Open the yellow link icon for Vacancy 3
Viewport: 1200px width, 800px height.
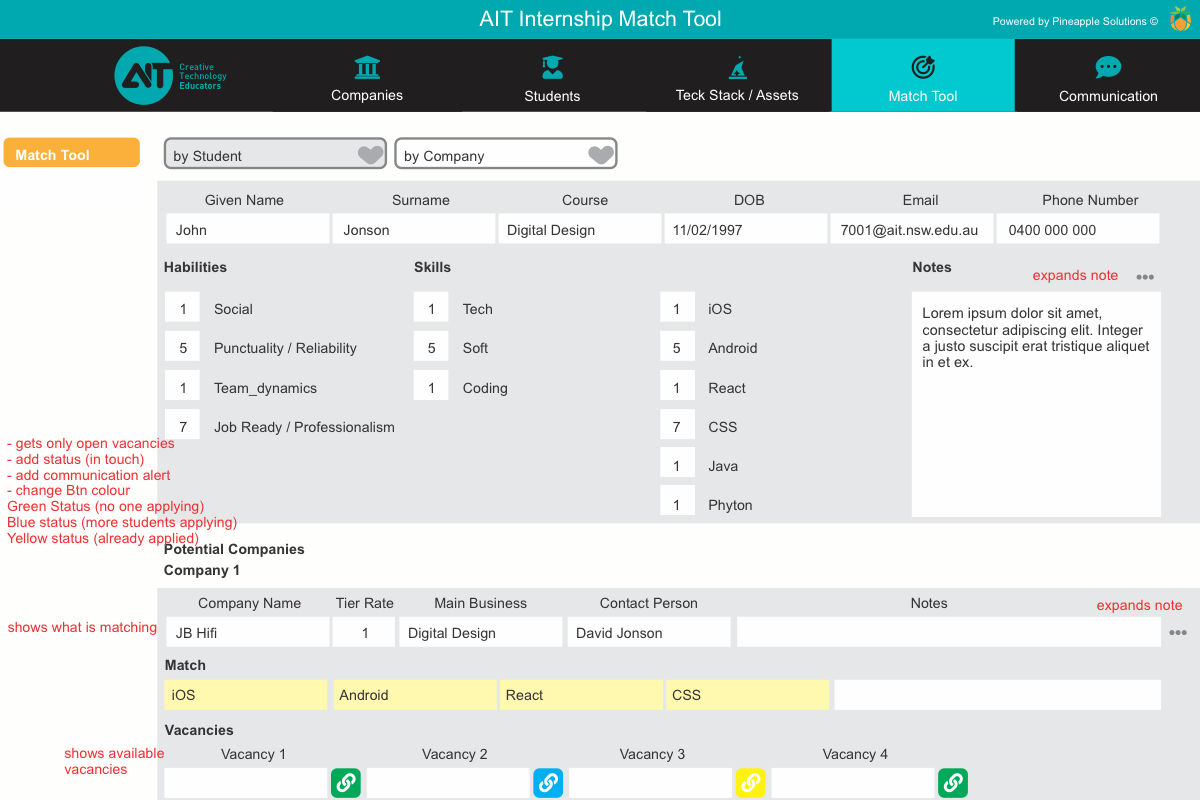pyautogui.click(x=750, y=783)
